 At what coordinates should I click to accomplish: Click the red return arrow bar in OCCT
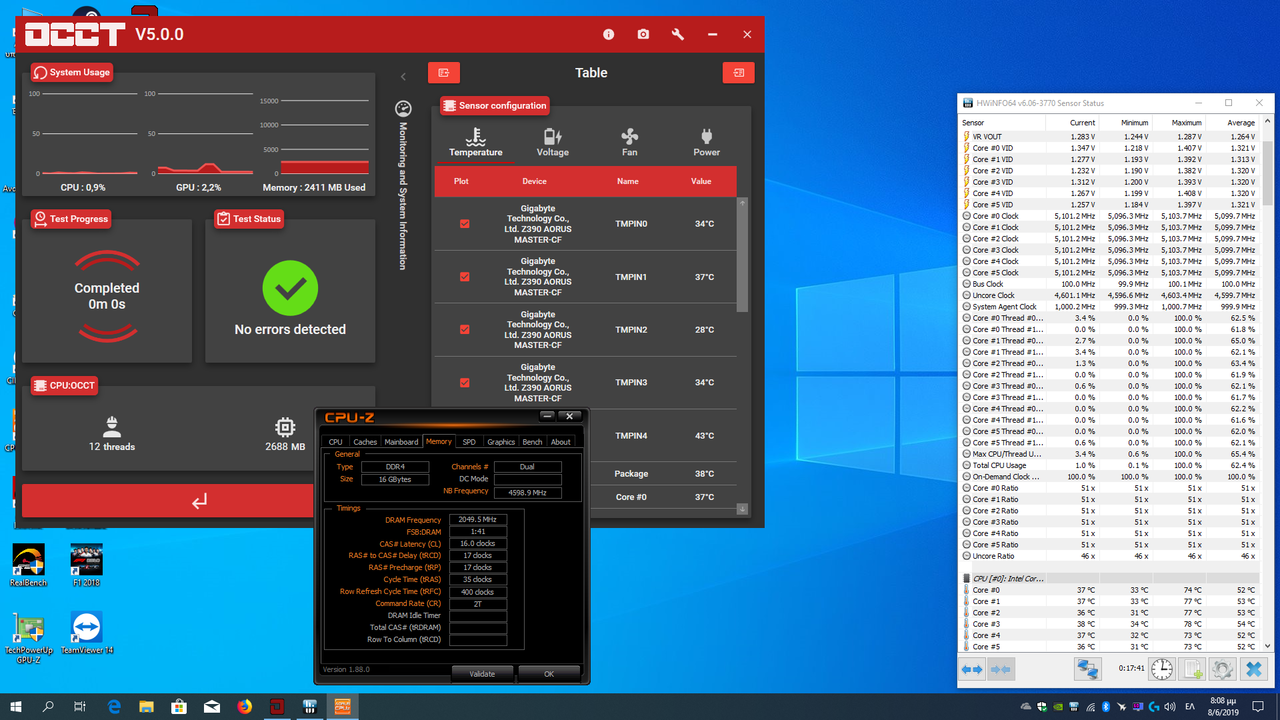199,501
